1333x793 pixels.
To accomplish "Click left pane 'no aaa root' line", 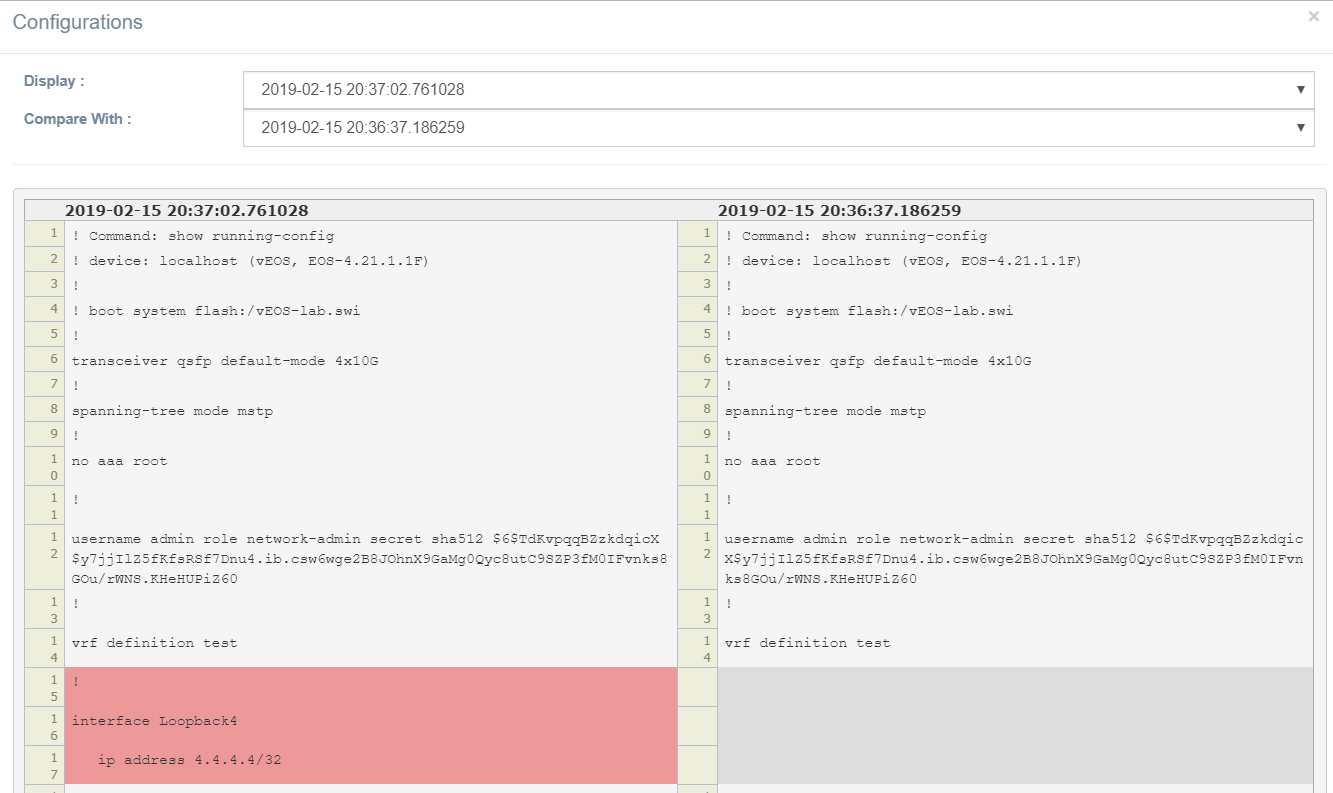I will [x=119, y=461].
